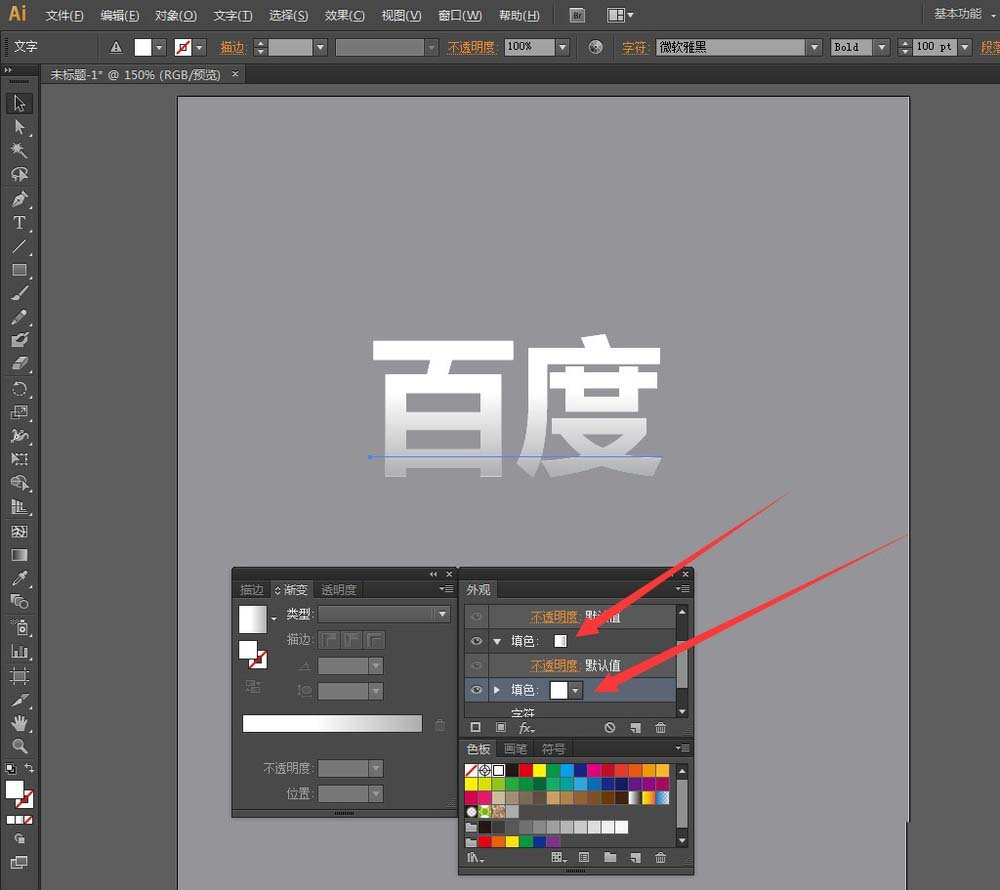Select the Pencil tool
Viewport: 1000px width, 890px height.
19,317
